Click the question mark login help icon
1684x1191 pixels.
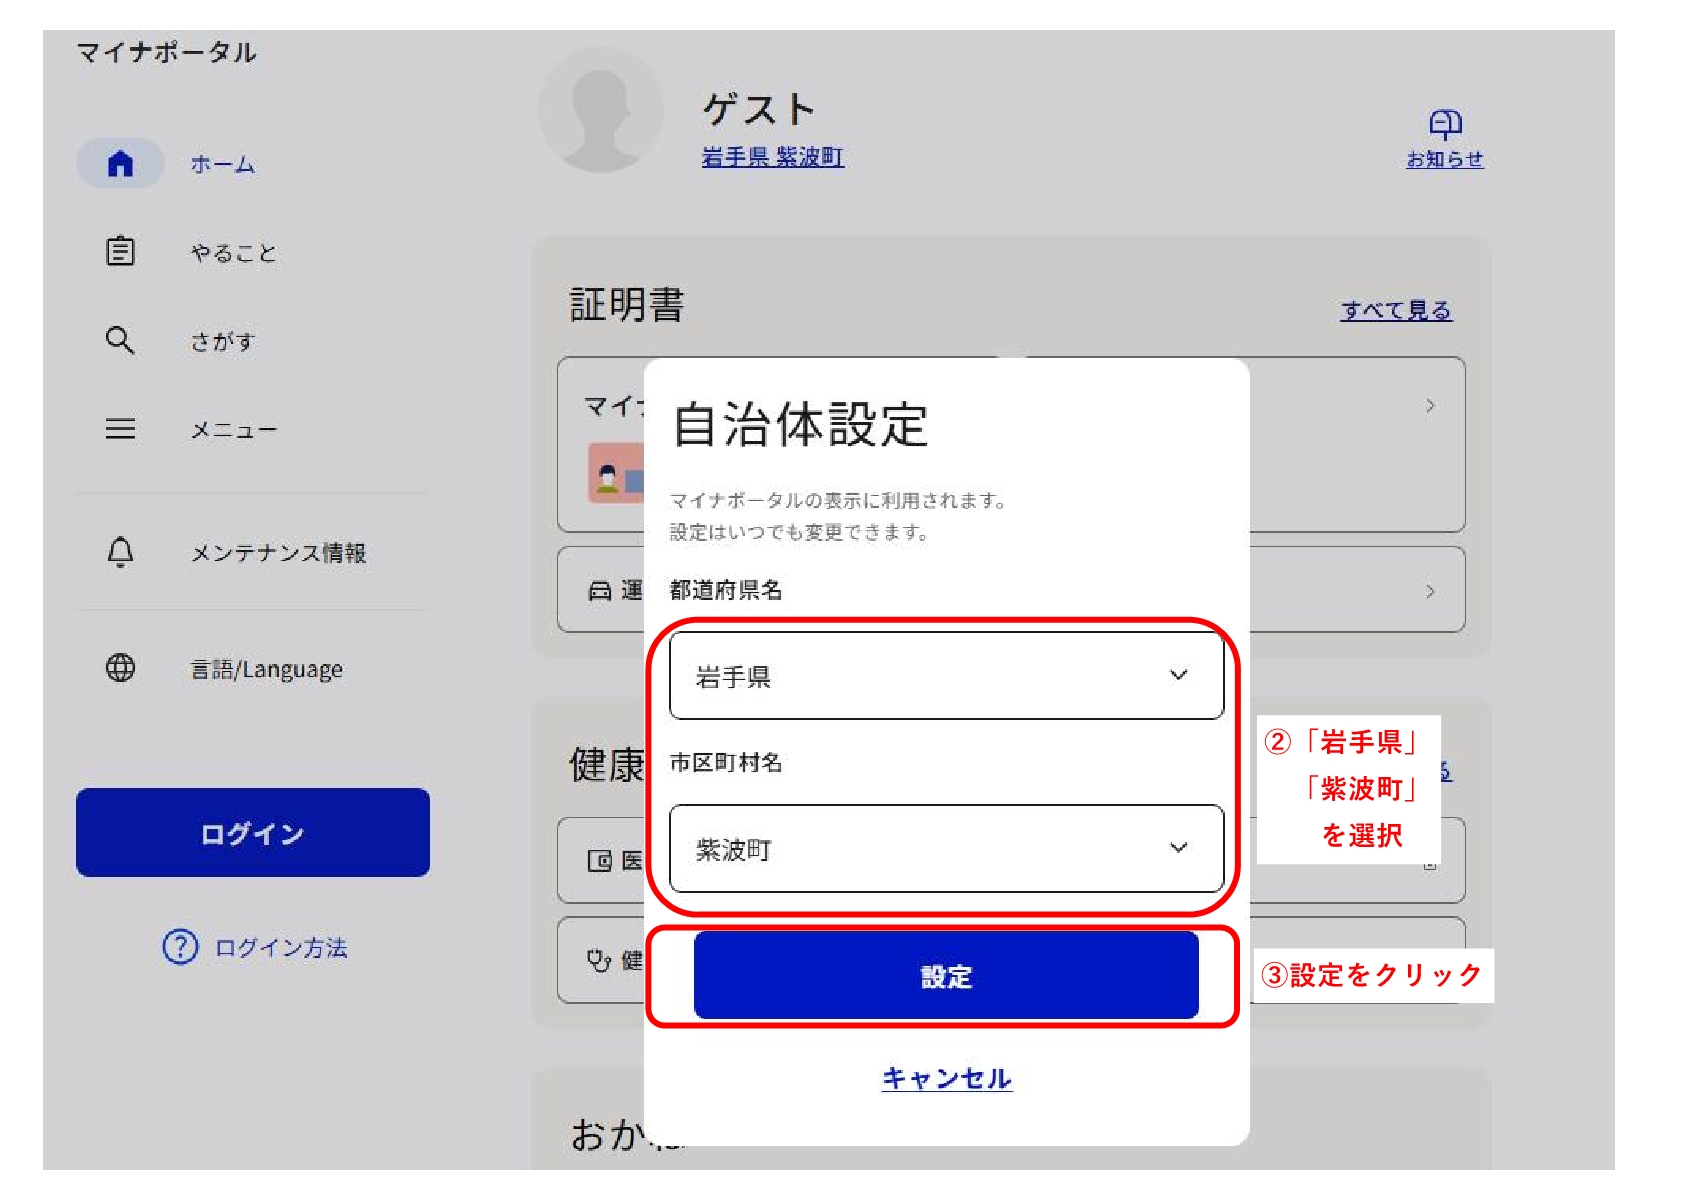click(x=180, y=946)
